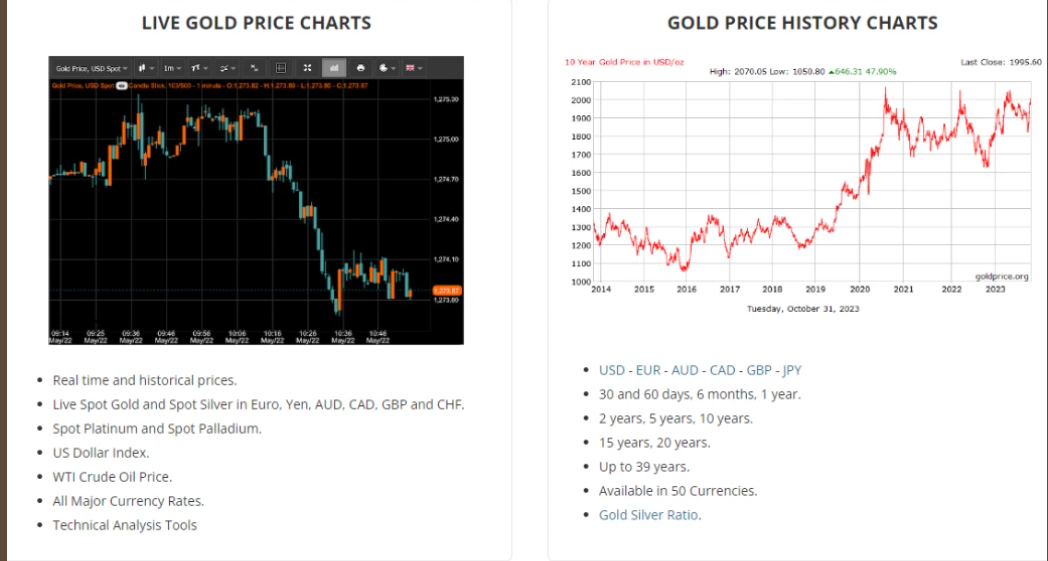This screenshot has width=1048, height=561.
Task: Click the fullscreen expand icon
Action: click(x=307, y=68)
